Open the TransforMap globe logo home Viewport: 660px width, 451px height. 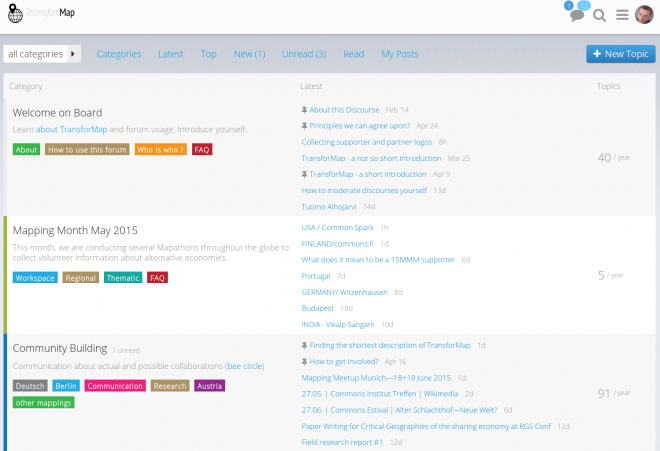tap(41, 13)
